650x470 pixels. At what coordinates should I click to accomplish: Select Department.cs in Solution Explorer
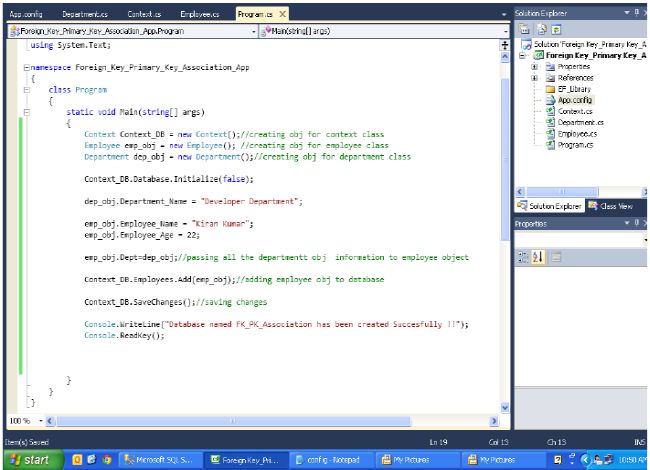click(580, 122)
